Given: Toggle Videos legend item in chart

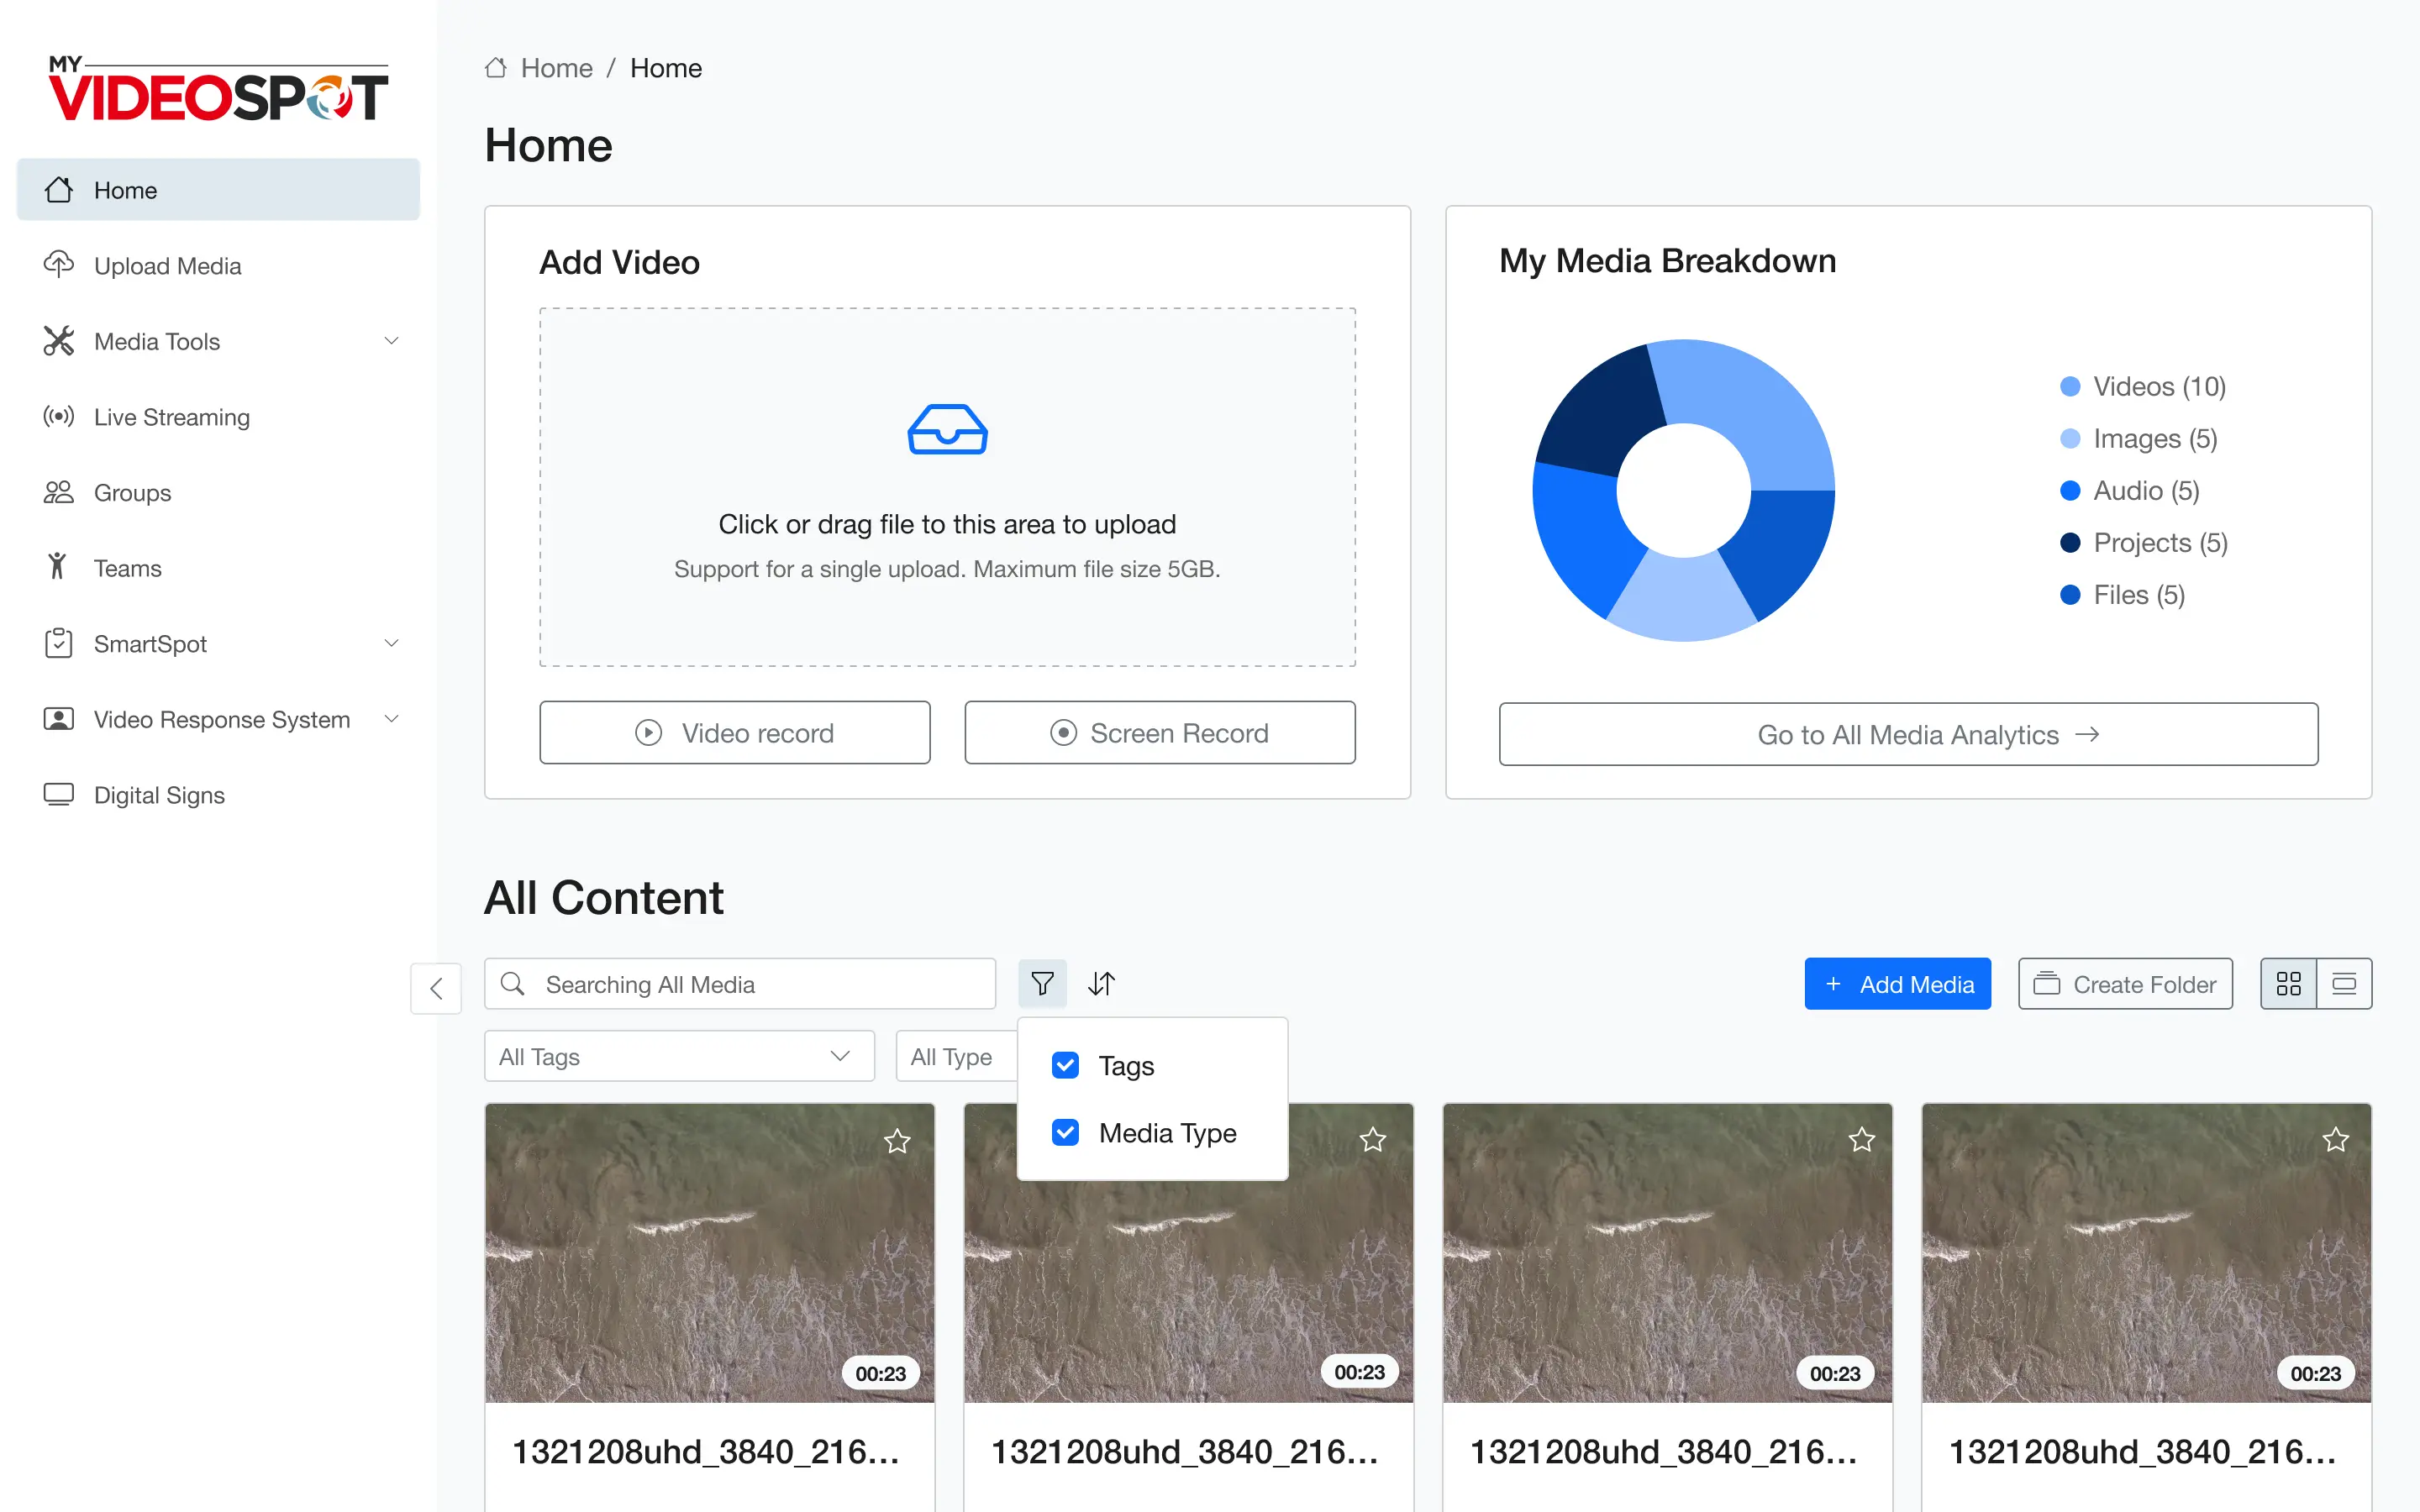Looking at the screenshot, I should (x=2142, y=386).
